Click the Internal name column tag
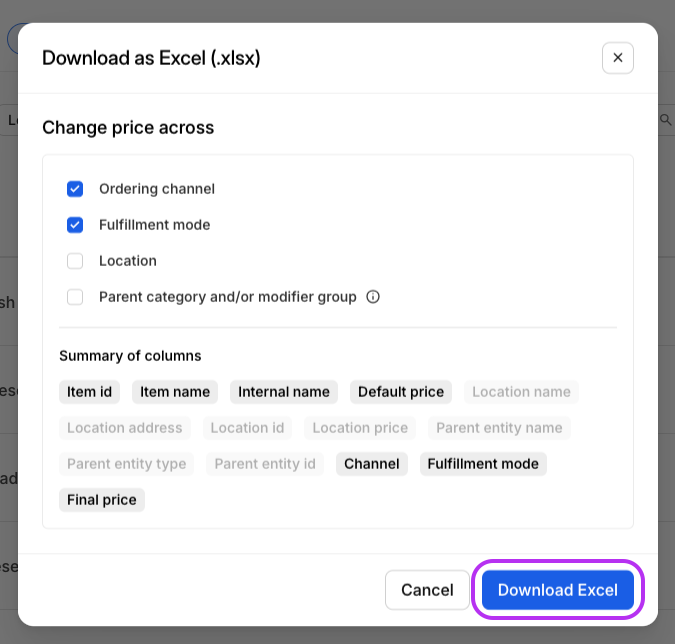The height and width of the screenshot is (644, 675). 284,392
